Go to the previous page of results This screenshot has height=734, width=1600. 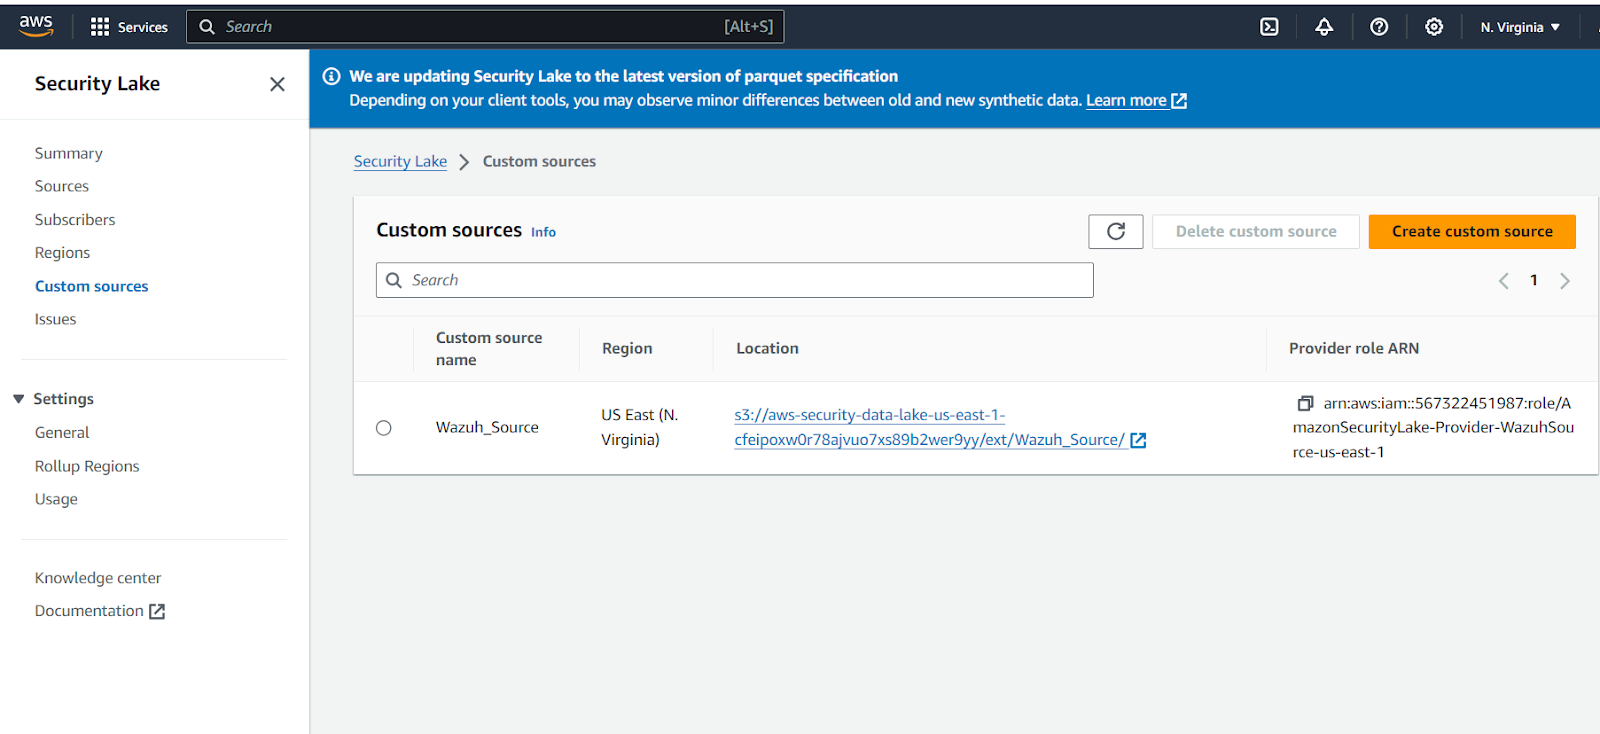(1503, 281)
